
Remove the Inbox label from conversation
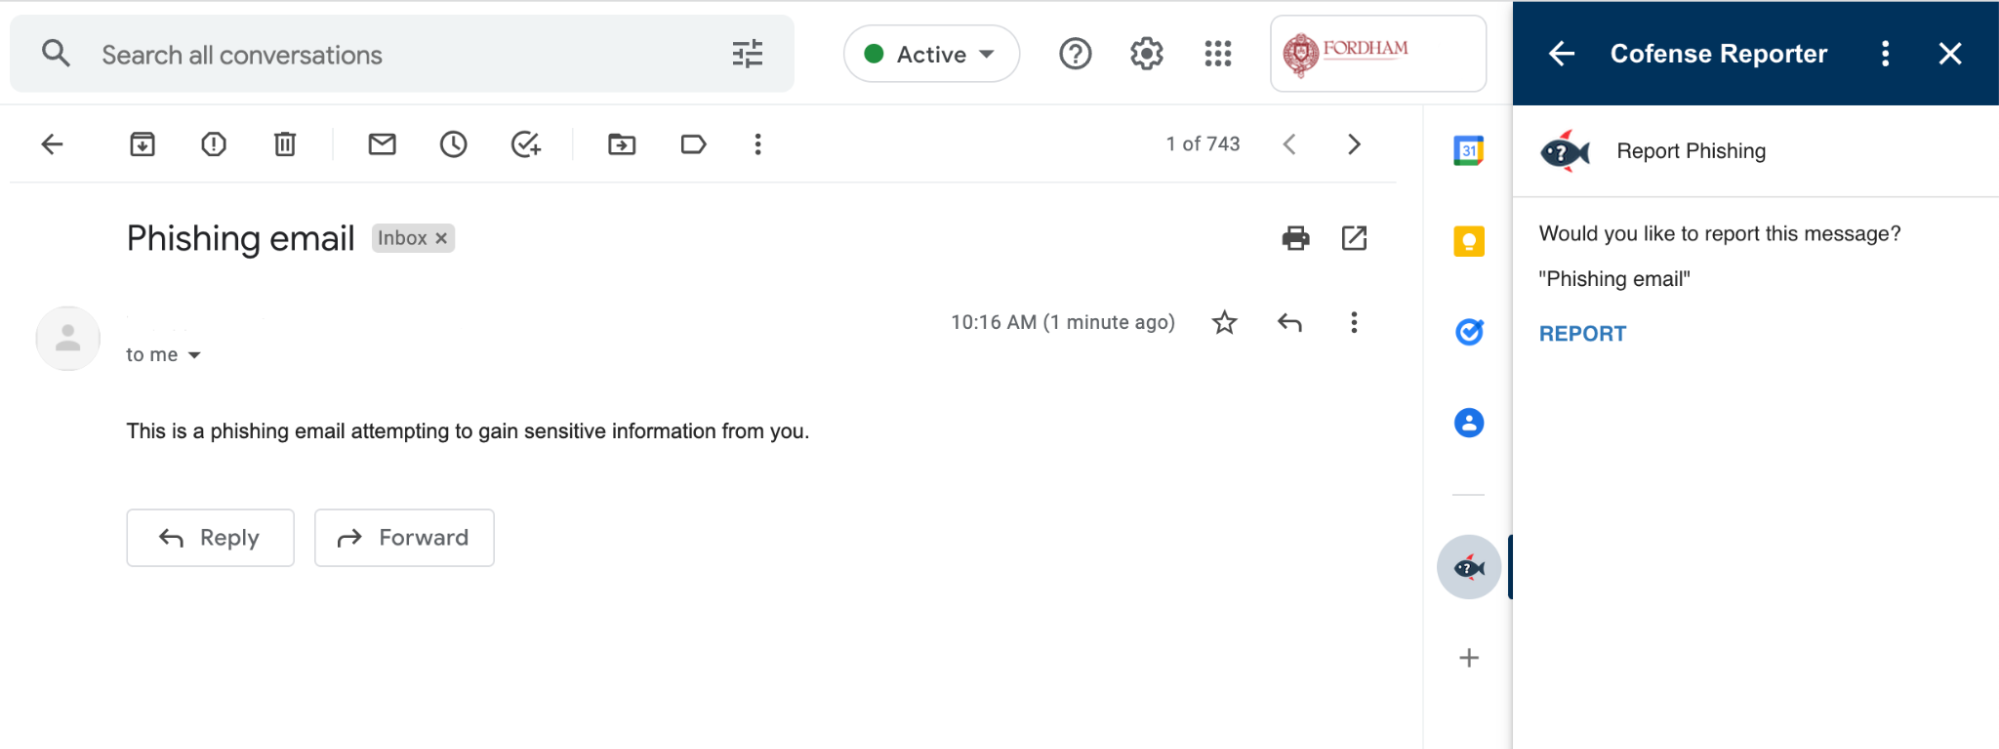point(441,238)
